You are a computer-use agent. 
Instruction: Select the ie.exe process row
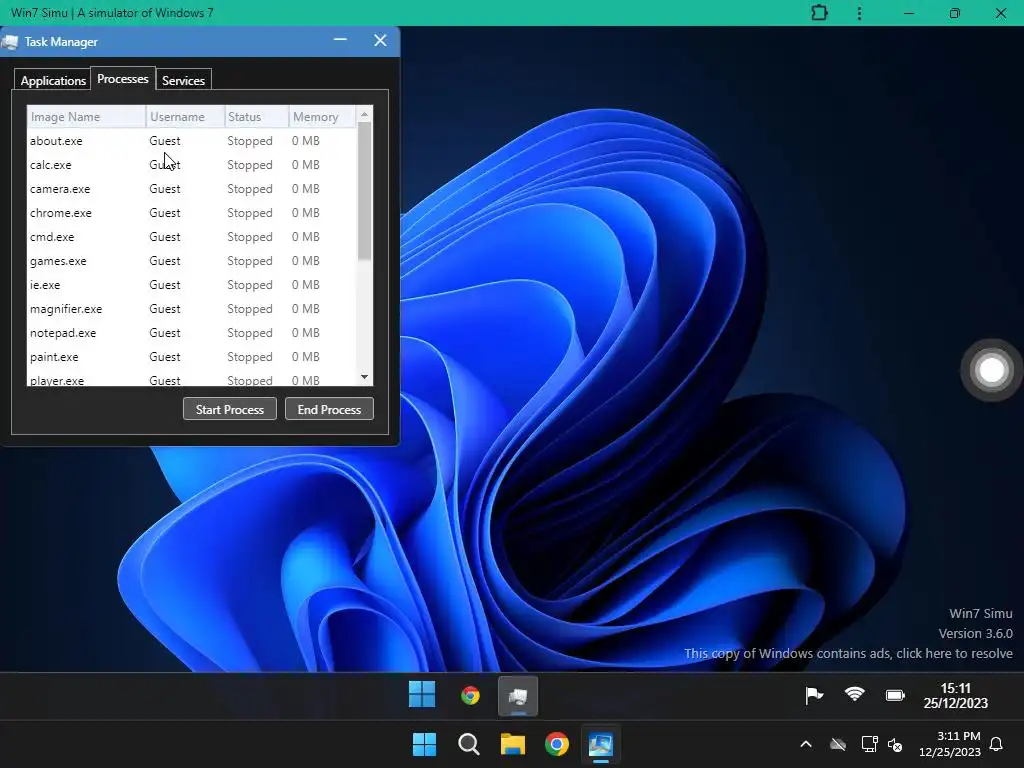192,285
